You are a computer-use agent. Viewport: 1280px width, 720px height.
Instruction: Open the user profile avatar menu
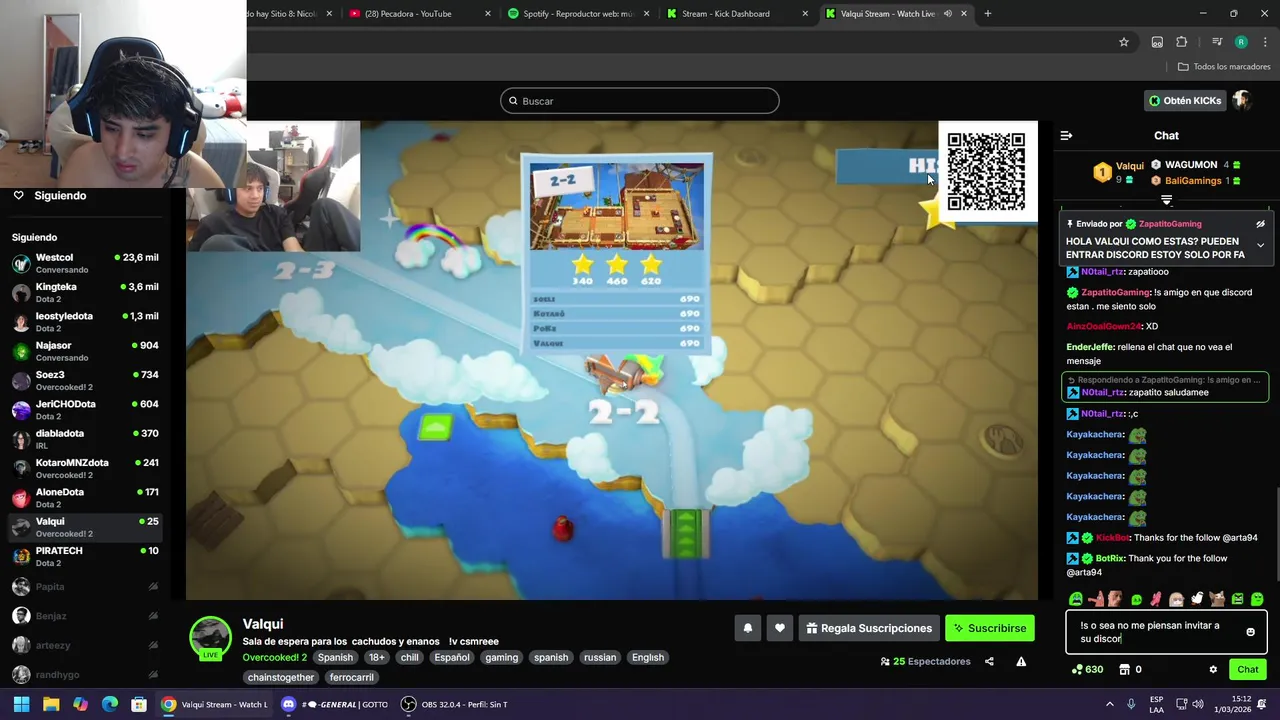point(1242,101)
